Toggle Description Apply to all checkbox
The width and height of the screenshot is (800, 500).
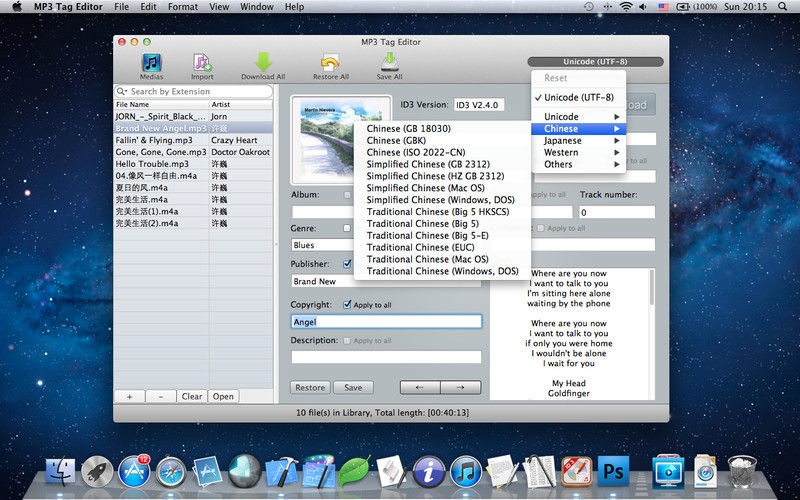tap(347, 340)
